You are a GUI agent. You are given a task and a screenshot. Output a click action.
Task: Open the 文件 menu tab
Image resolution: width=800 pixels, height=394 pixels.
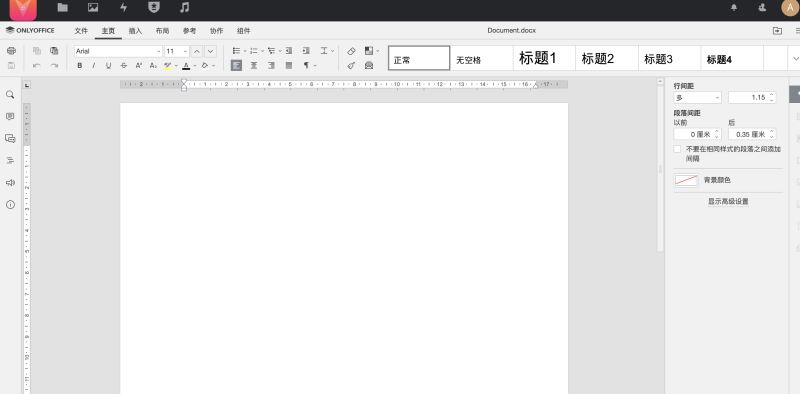click(81, 31)
